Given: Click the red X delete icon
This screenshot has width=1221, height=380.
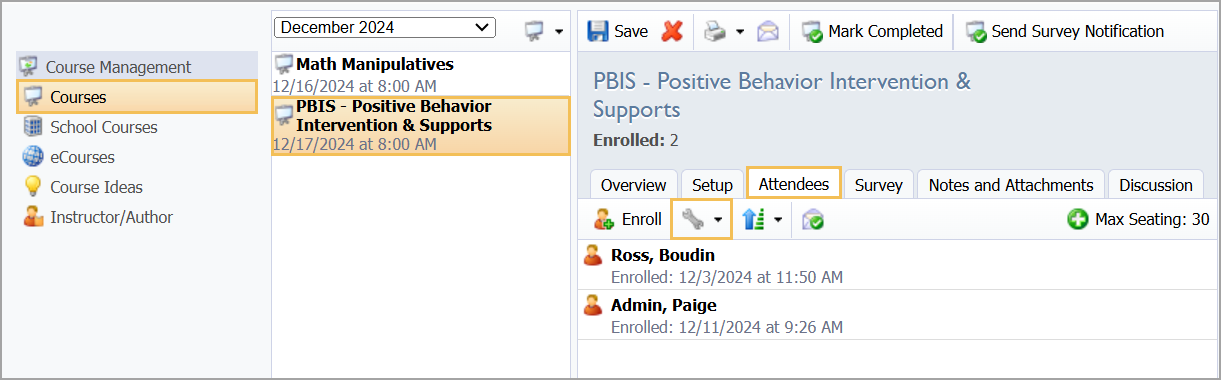Looking at the screenshot, I should coord(672,31).
